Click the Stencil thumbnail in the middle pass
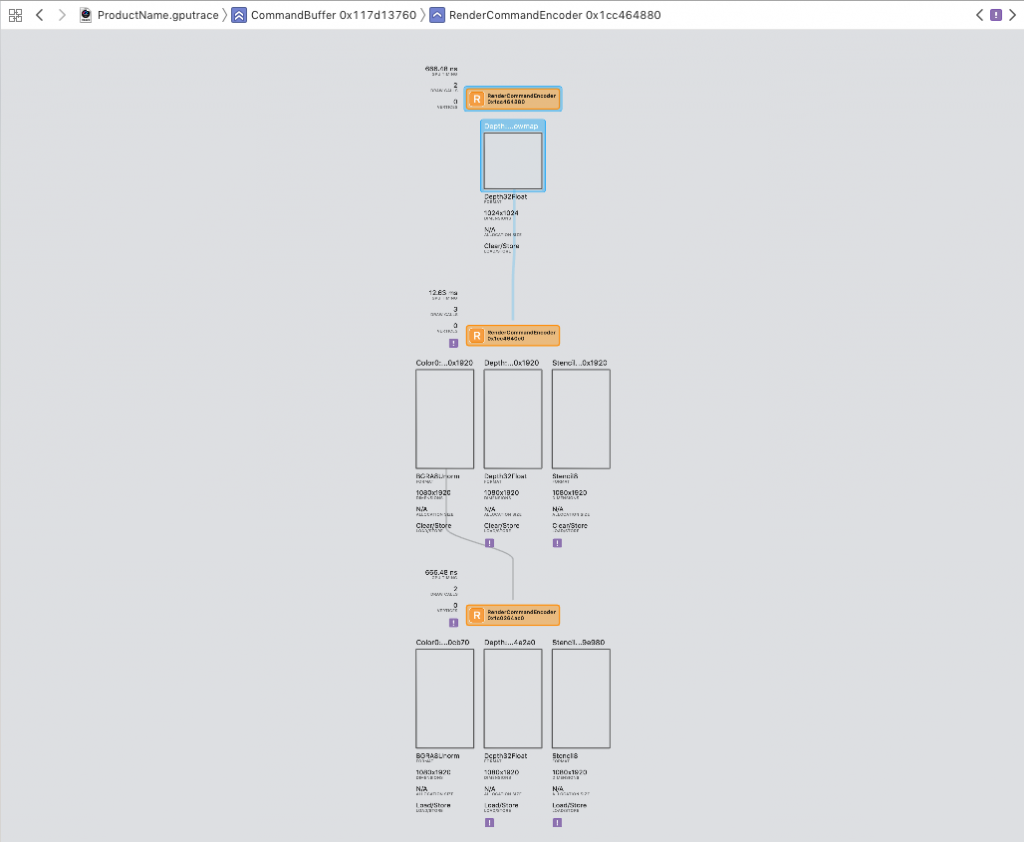The width and height of the screenshot is (1024, 842). click(x=581, y=418)
